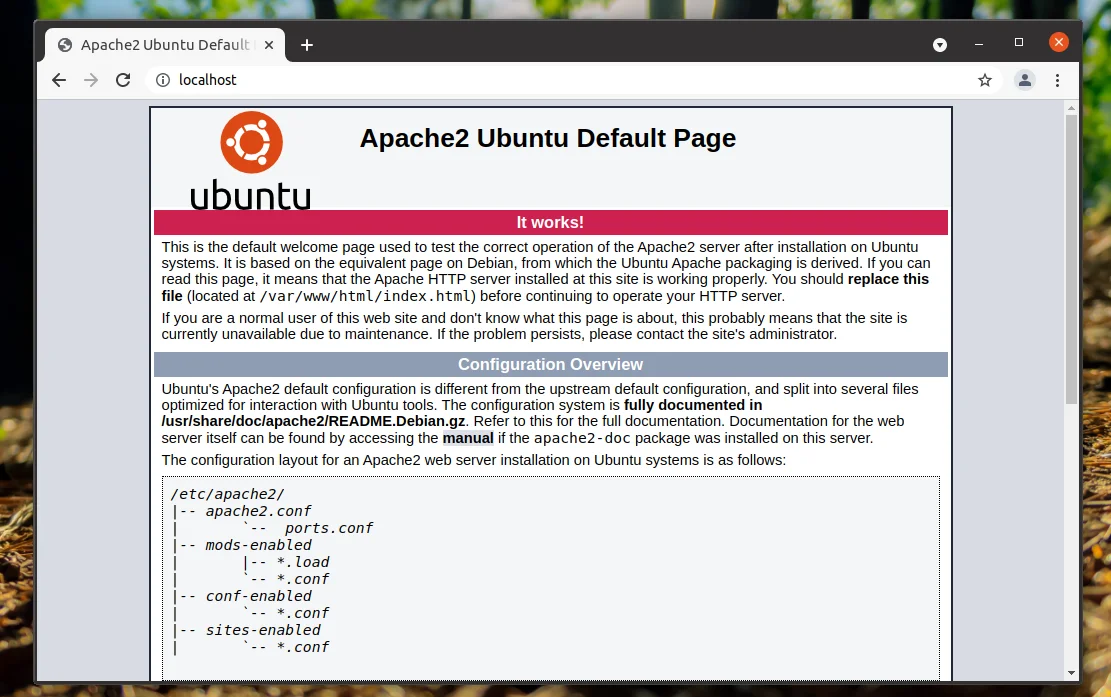Open the titlebar window menu arrow

click(x=939, y=44)
